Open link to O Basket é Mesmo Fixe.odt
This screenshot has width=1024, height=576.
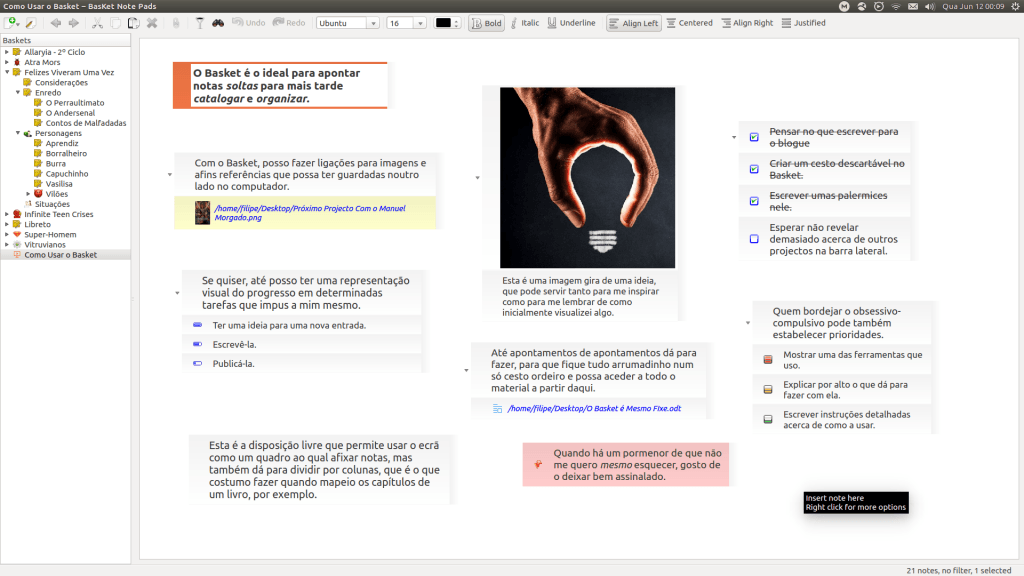point(594,408)
